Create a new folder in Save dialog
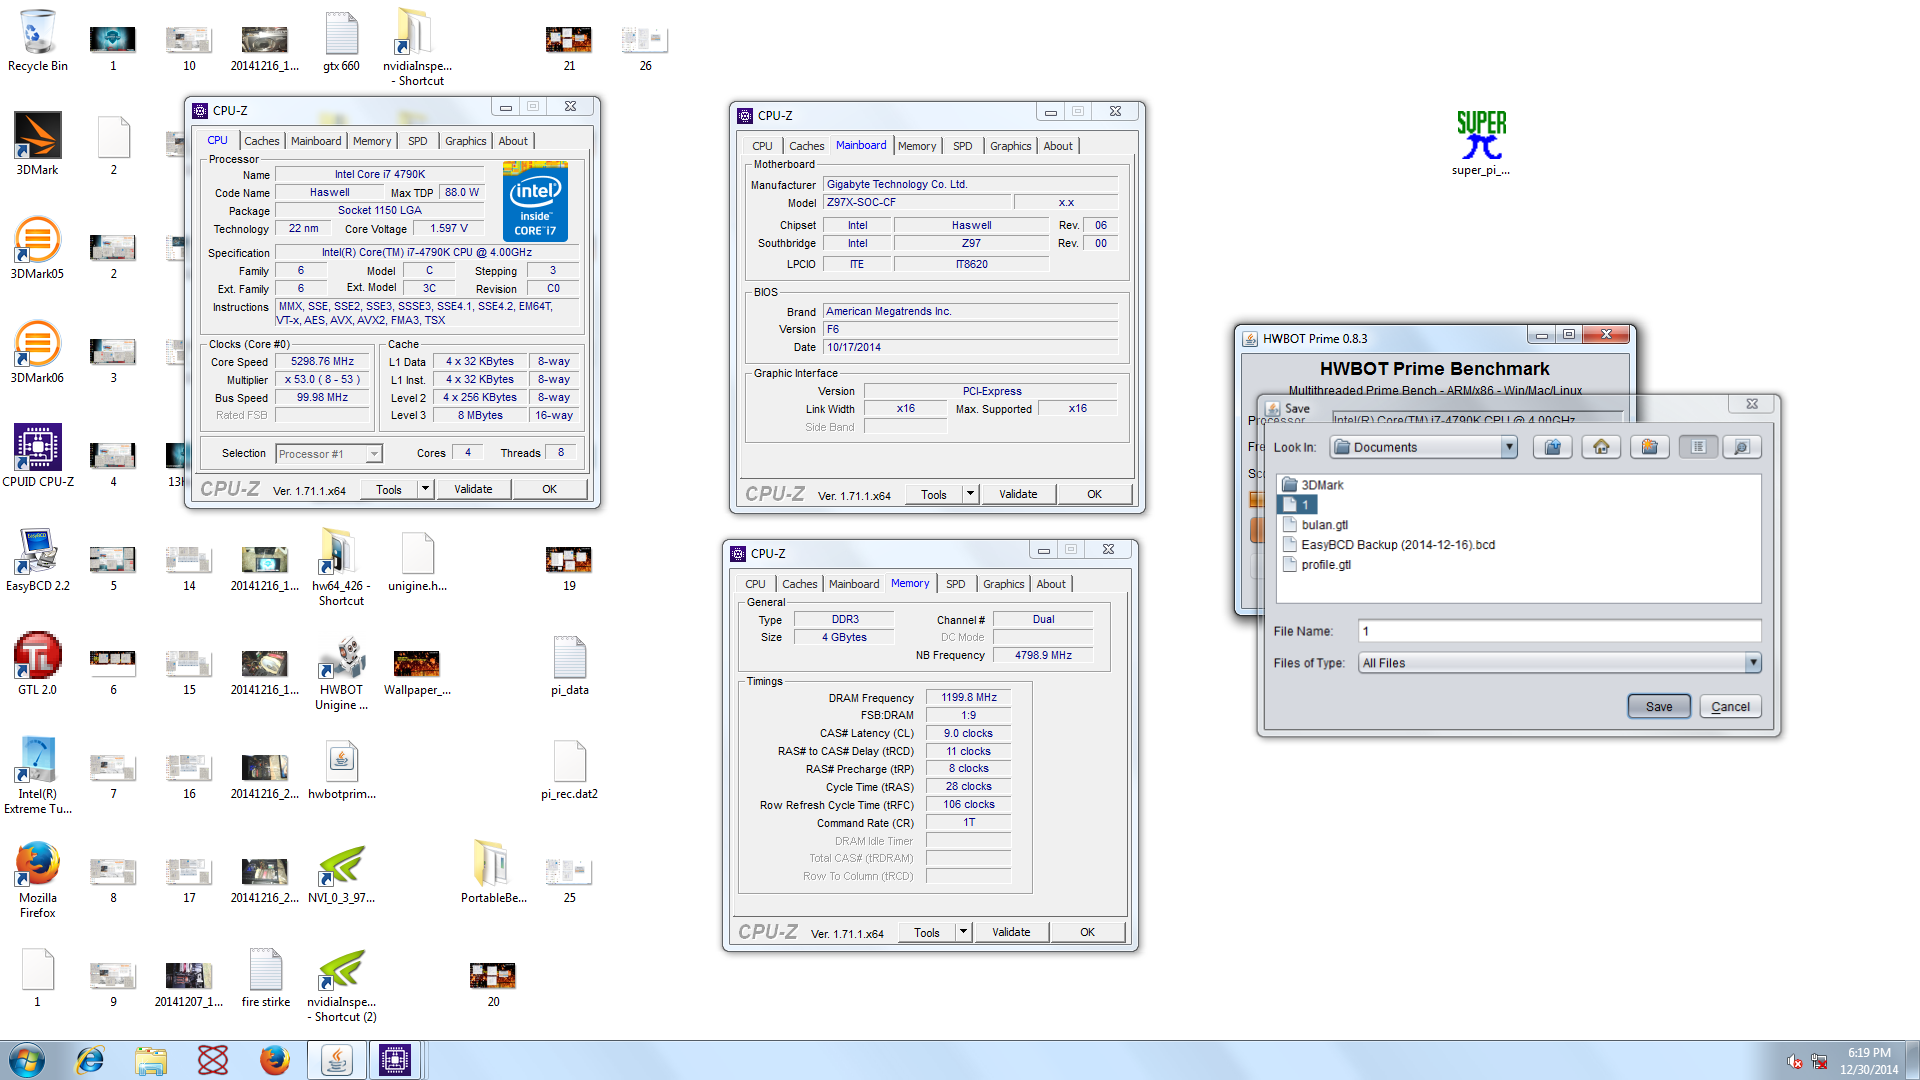This screenshot has width=1920, height=1080. (x=1649, y=447)
